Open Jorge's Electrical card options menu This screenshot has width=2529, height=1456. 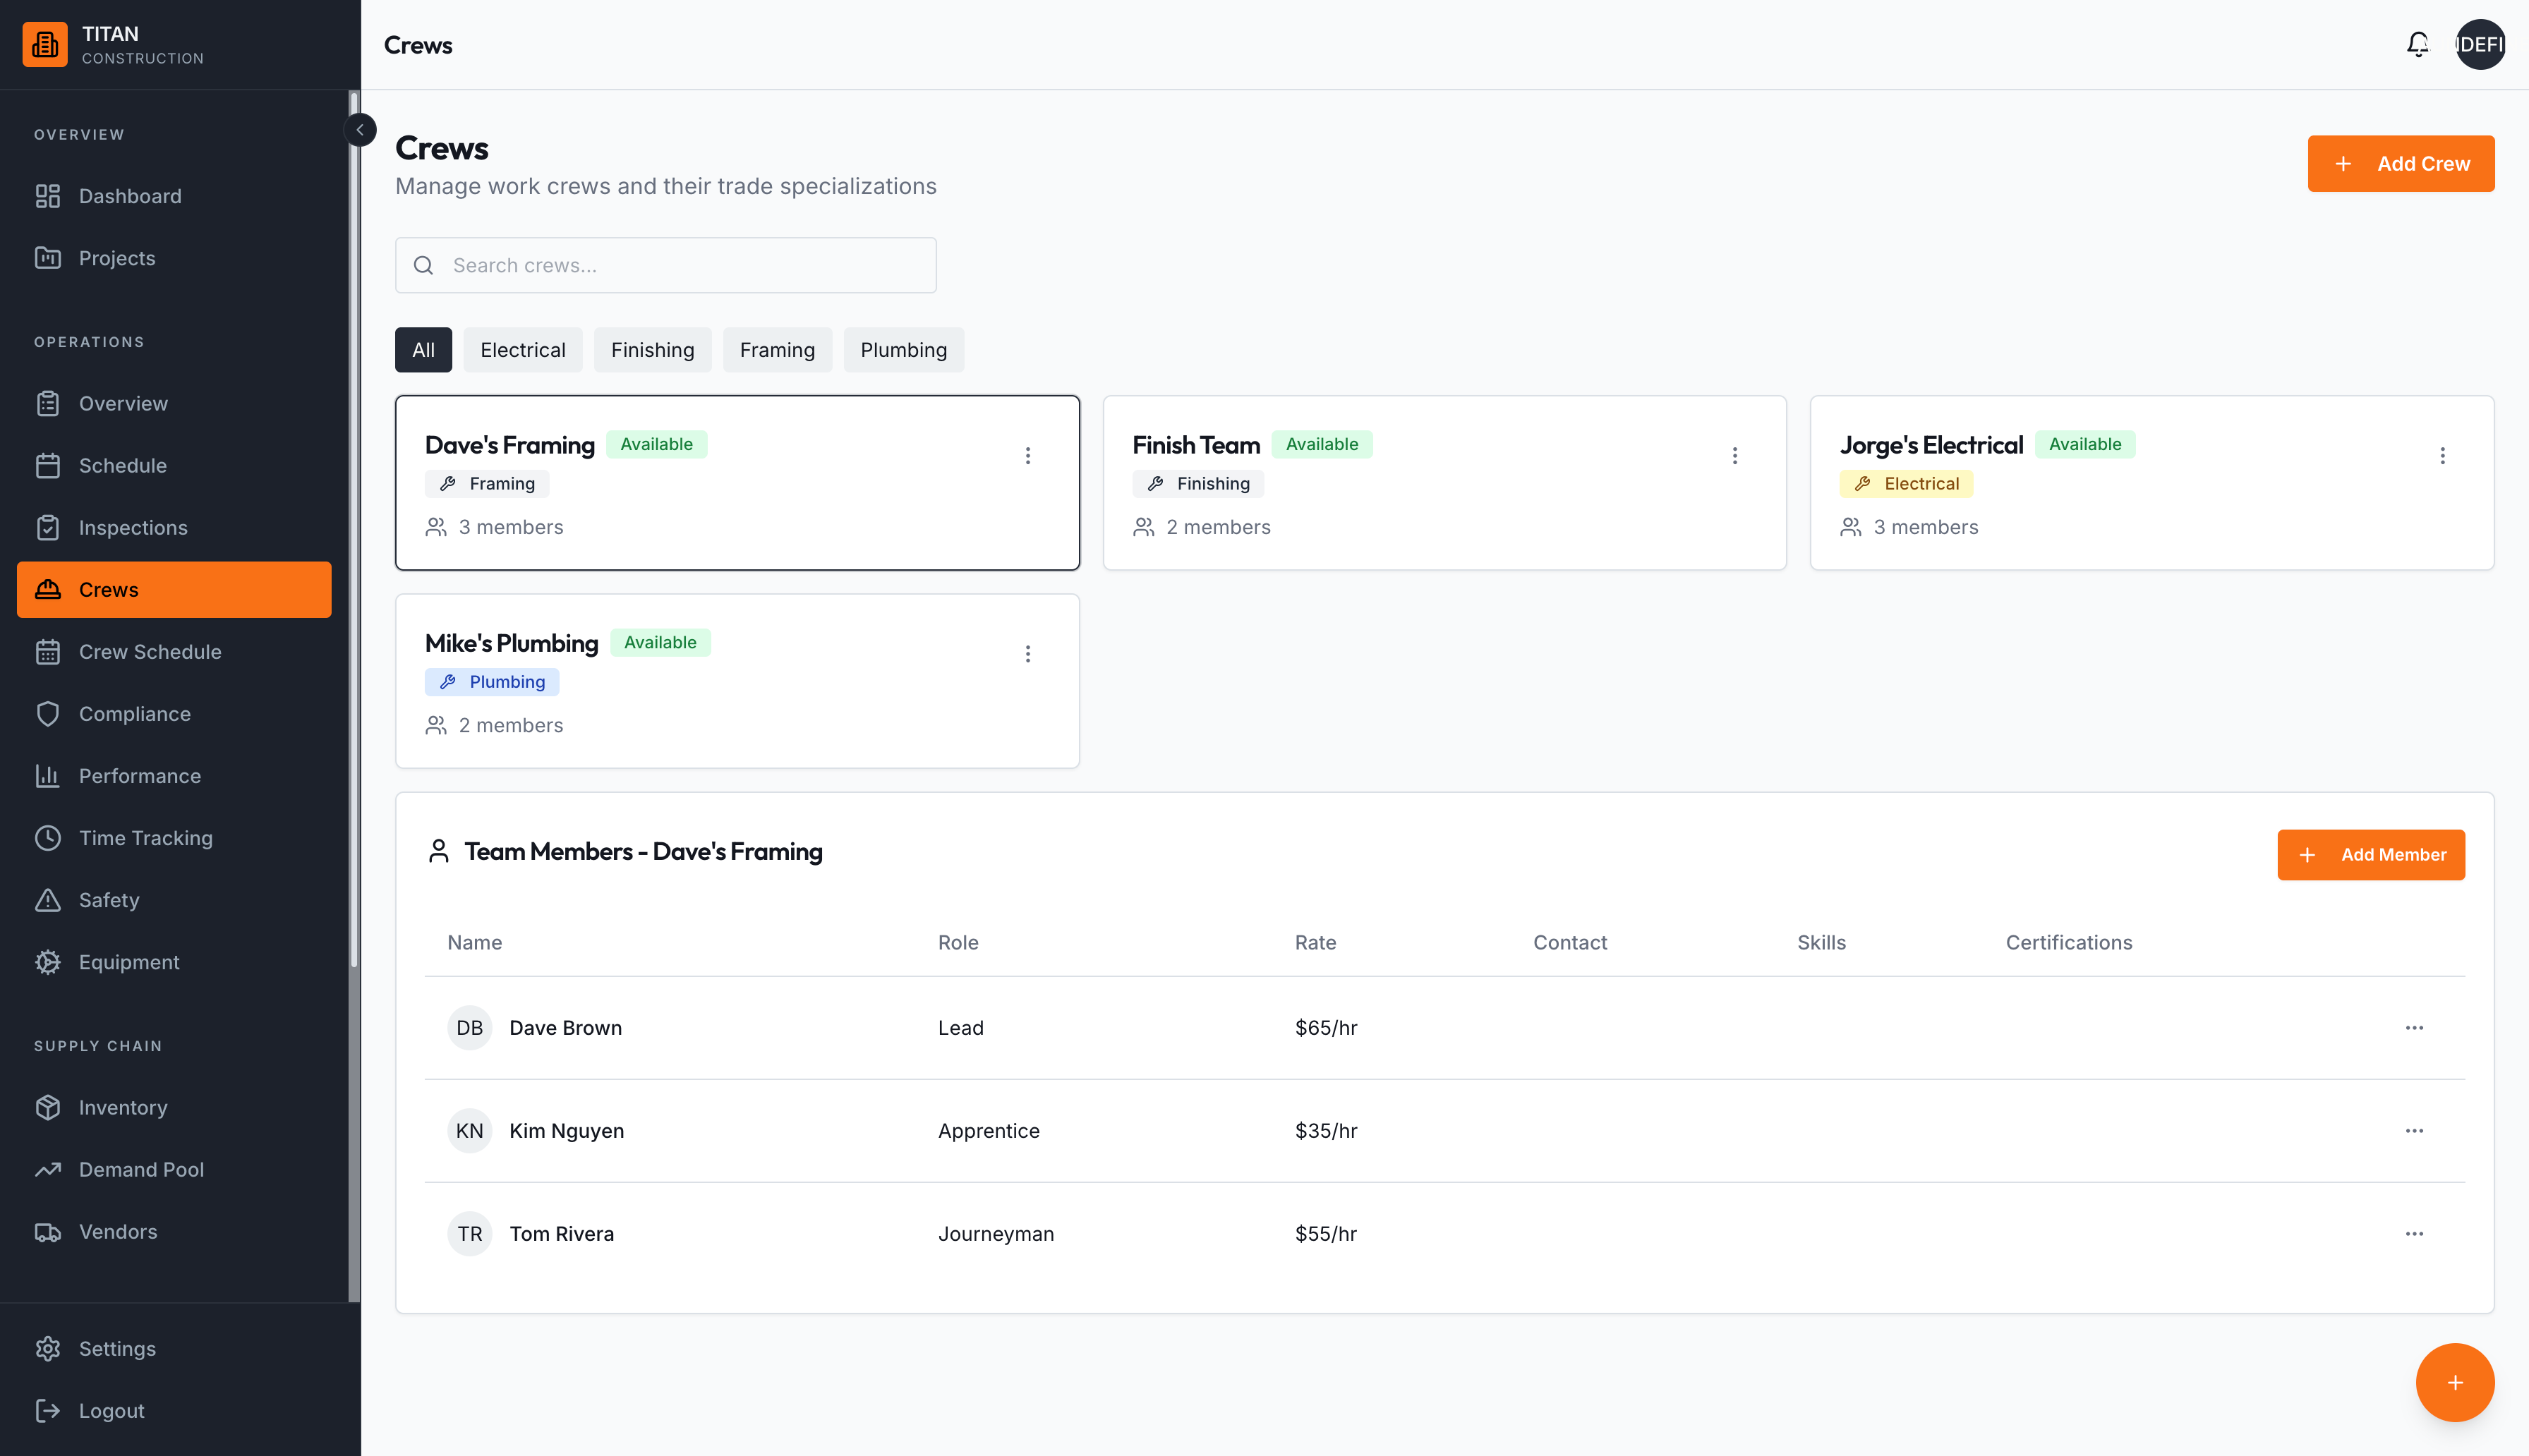[x=2442, y=456]
